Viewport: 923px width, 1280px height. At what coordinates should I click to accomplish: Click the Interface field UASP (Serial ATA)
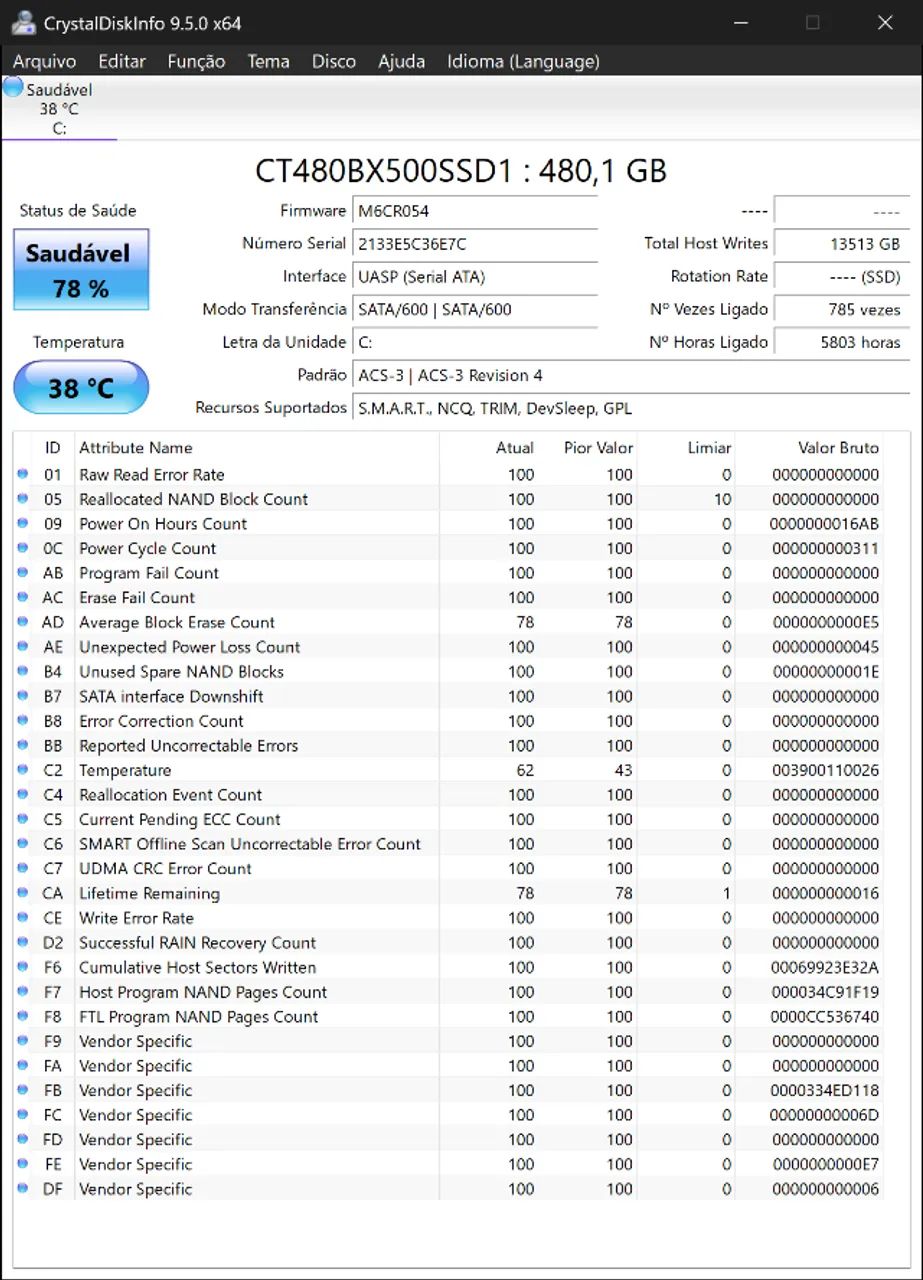click(476, 277)
